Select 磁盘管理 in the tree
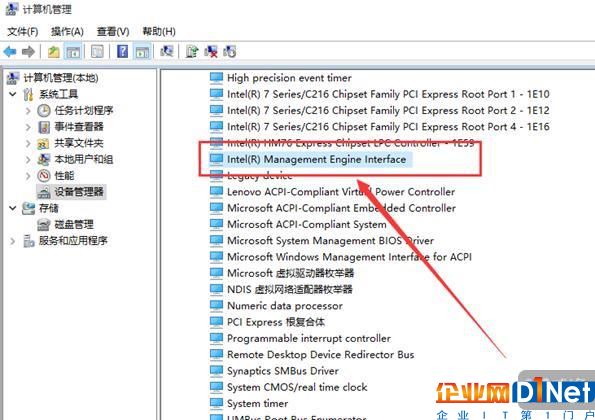The height and width of the screenshot is (420, 595). coord(74,225)
